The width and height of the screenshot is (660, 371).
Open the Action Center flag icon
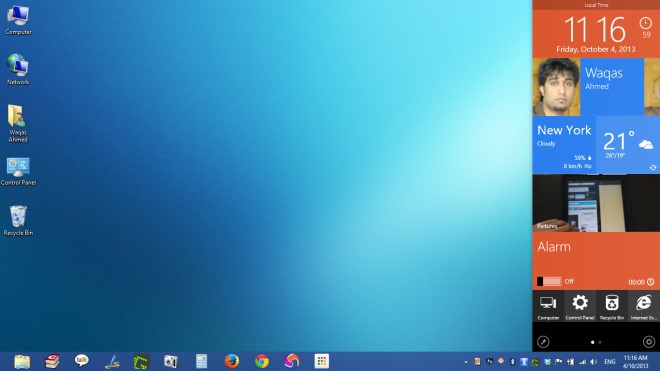click(x=559, y=362)
